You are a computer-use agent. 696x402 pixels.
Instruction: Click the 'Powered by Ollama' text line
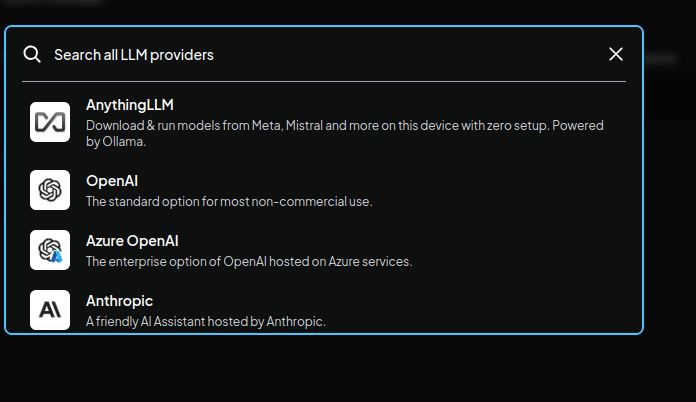[x=116, y=142]
